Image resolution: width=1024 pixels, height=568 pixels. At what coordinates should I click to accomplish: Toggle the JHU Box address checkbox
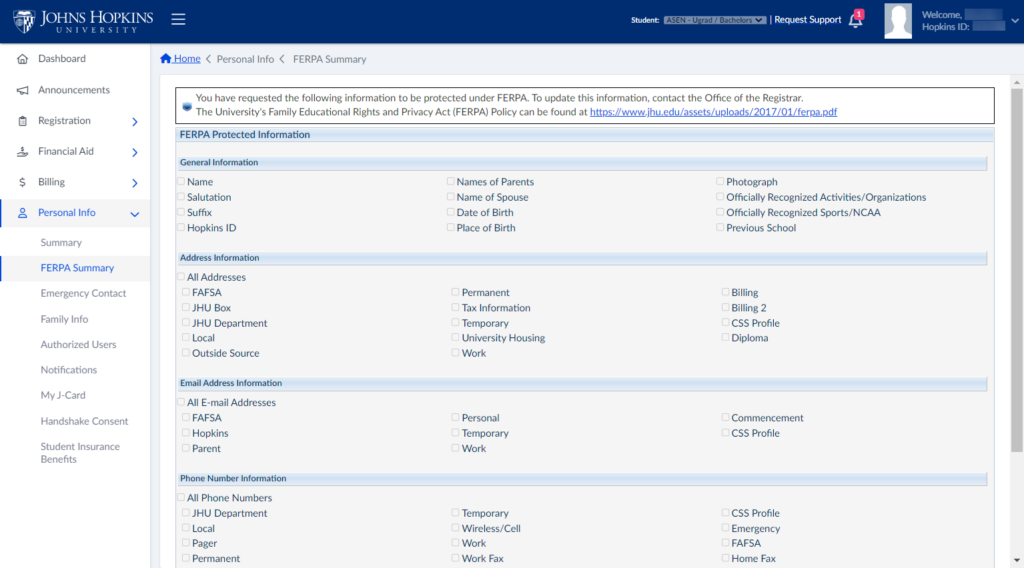186,308
